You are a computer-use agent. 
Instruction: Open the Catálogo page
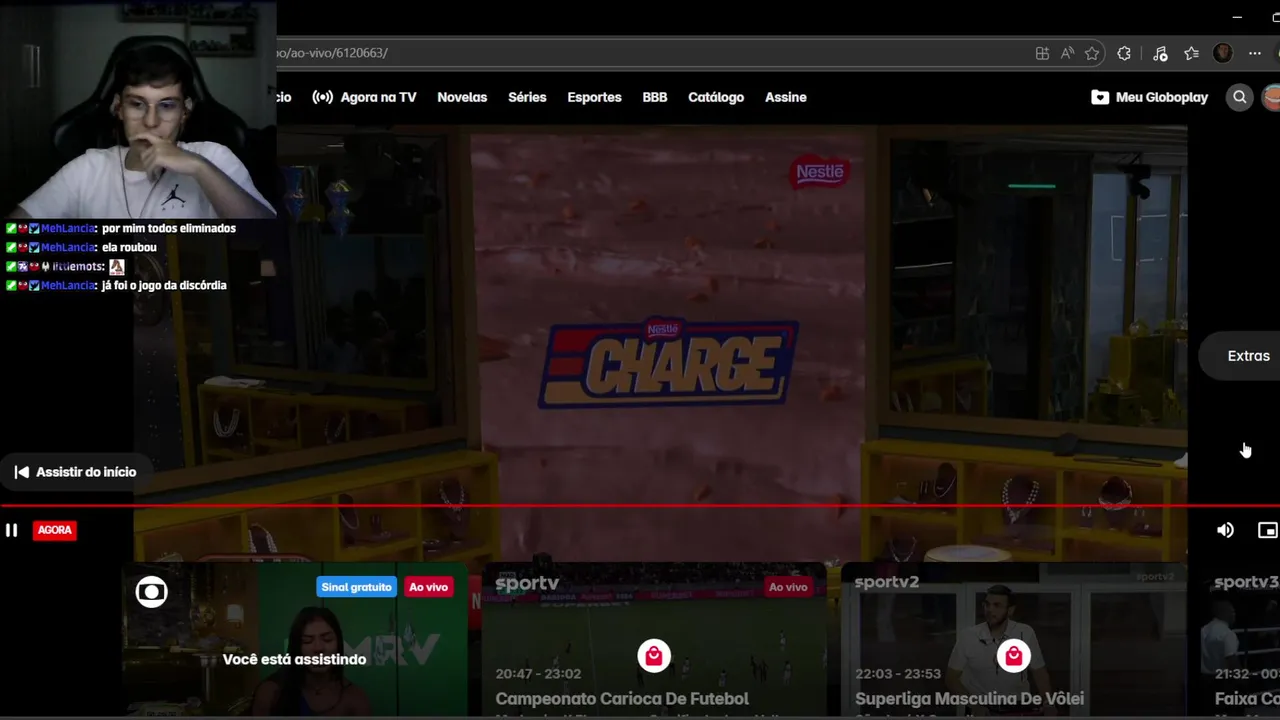[x=716, y=97]
